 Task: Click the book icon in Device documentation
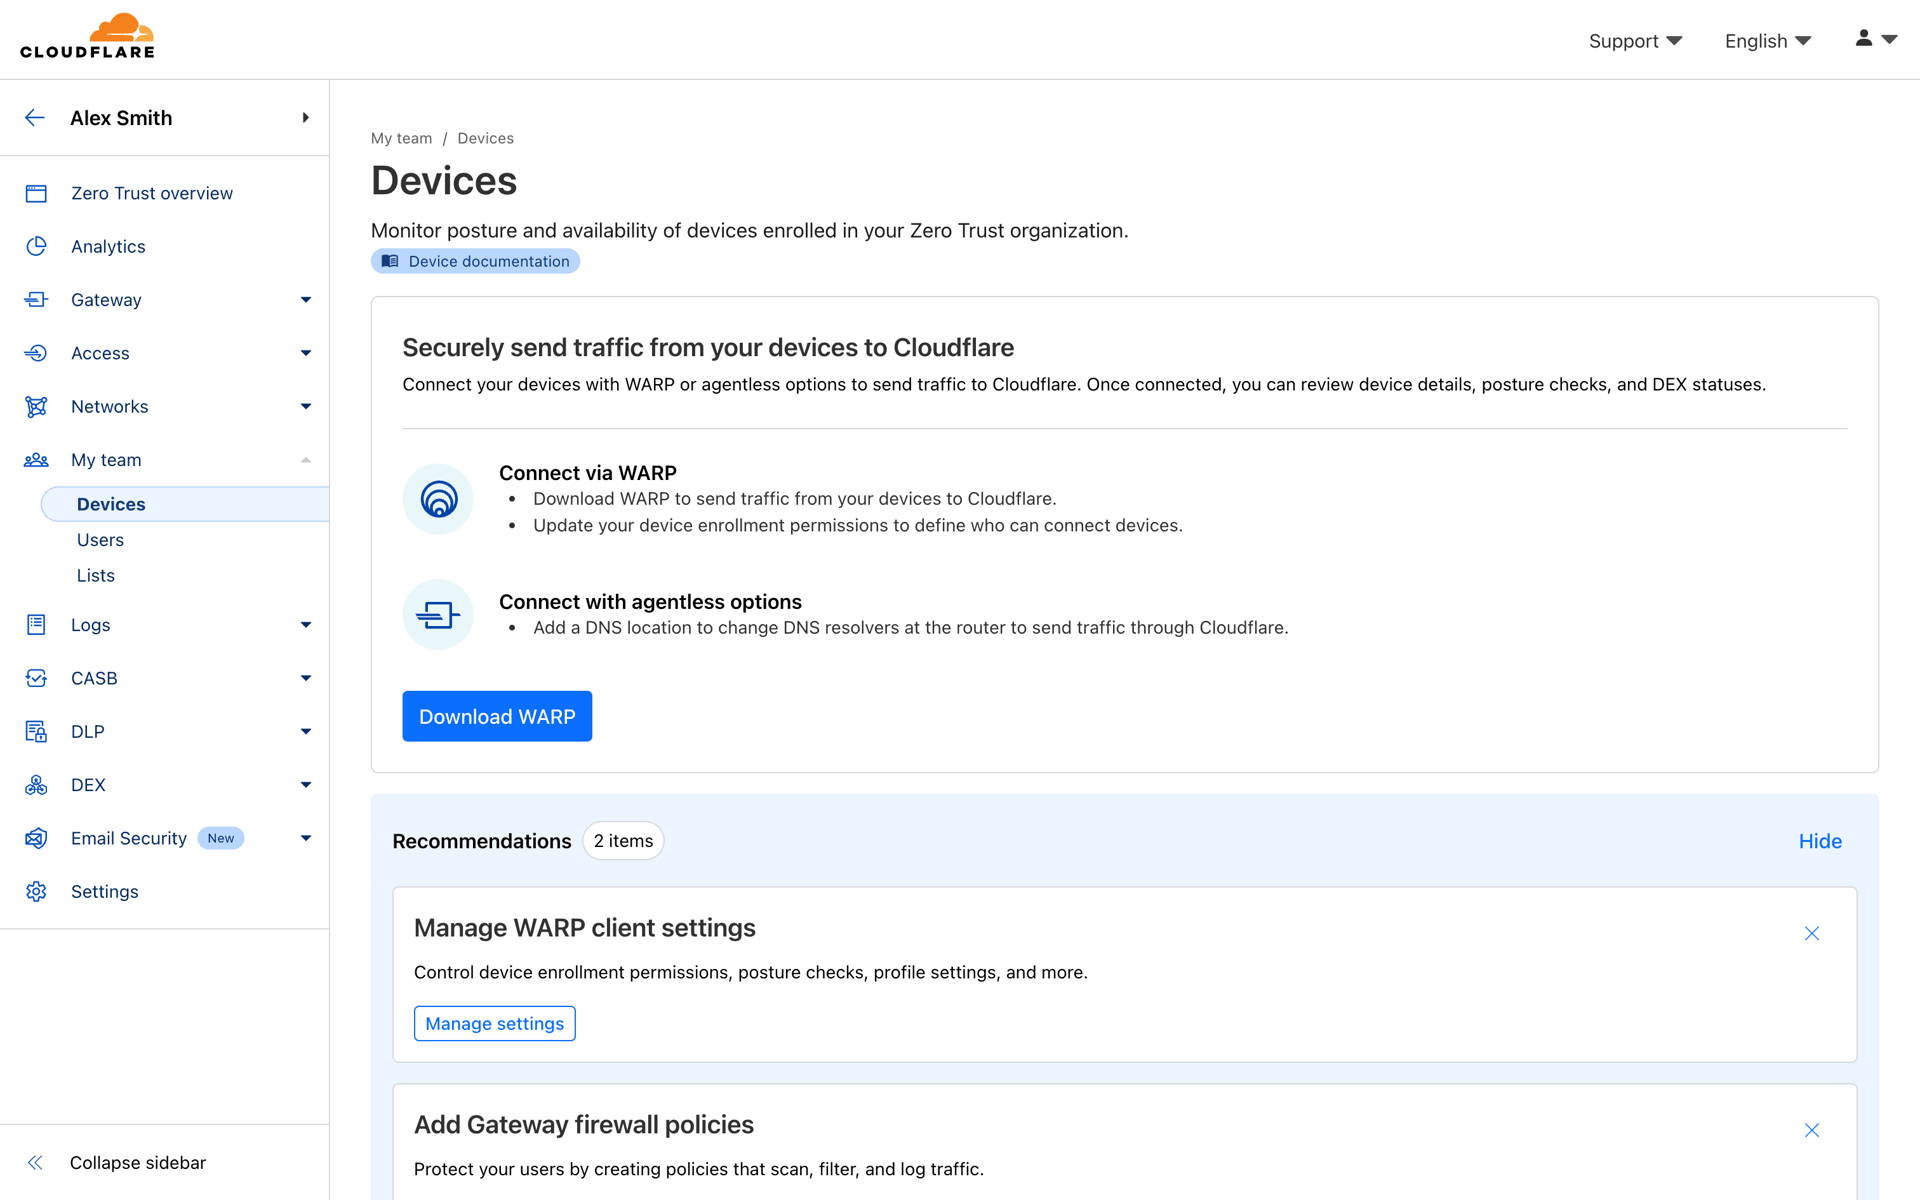390,261
